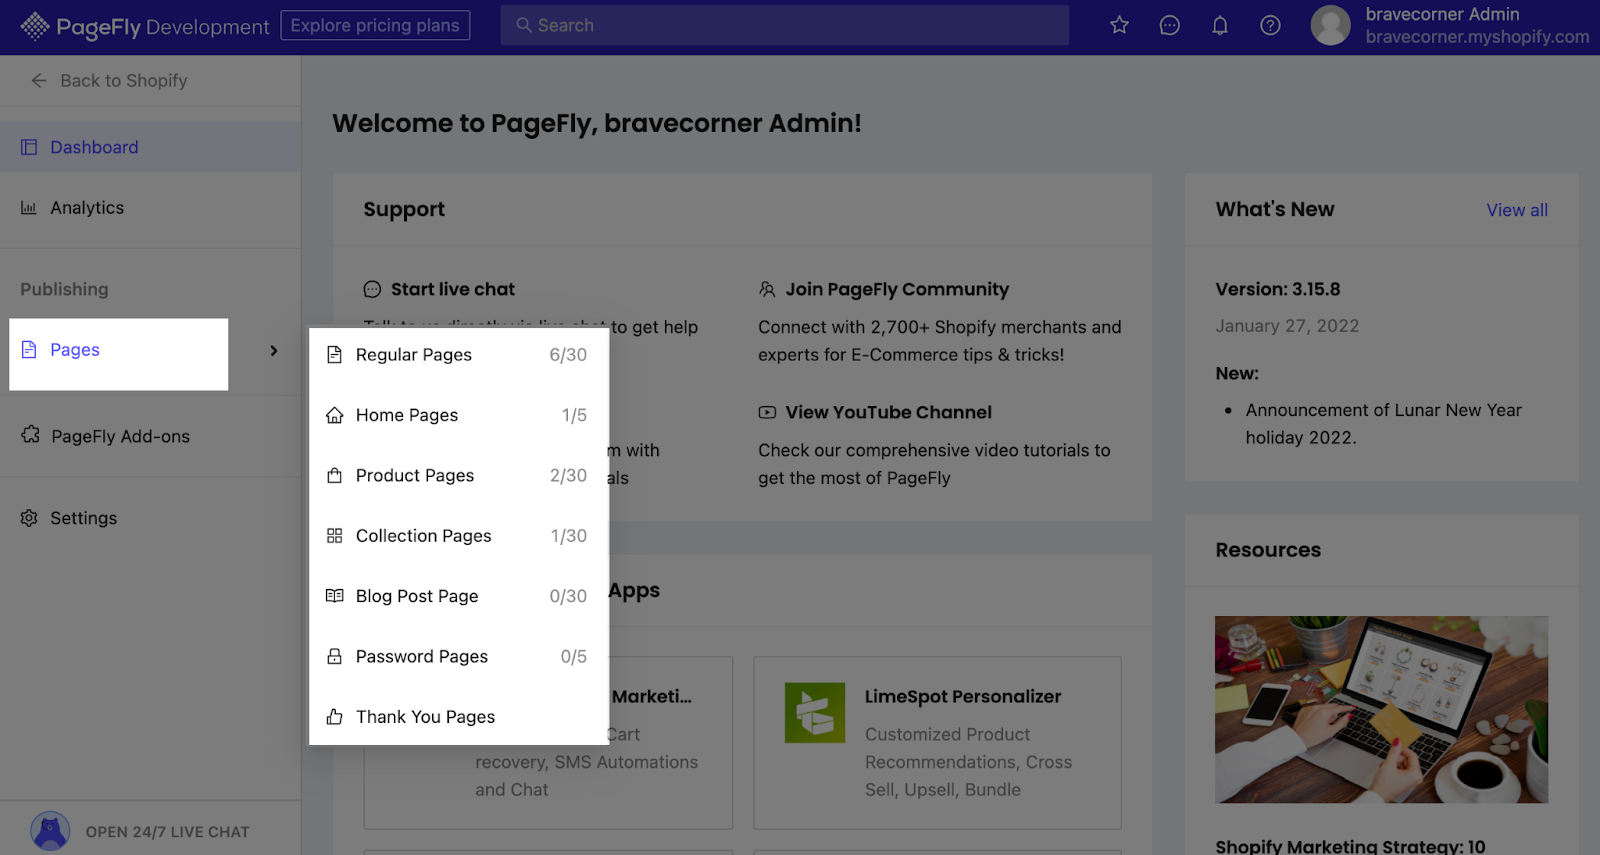Screen dimensions: 1600x855
Task: Open the chat bubble icon in header
Action: coord(1169,25)
